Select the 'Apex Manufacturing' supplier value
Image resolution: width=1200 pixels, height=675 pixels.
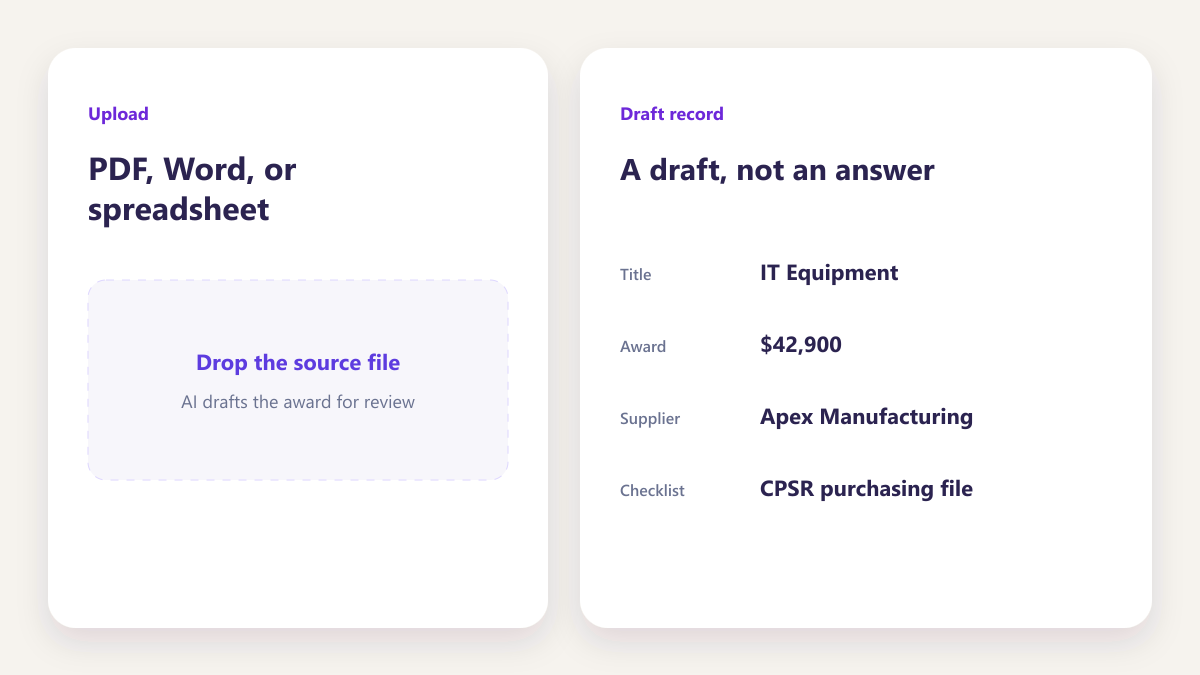pos(866,416)
